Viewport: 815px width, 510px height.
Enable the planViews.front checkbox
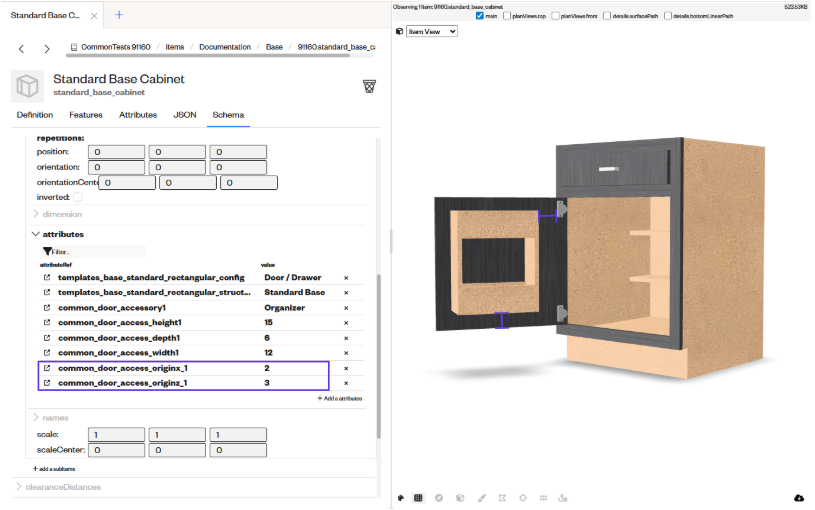coord(555,16)
